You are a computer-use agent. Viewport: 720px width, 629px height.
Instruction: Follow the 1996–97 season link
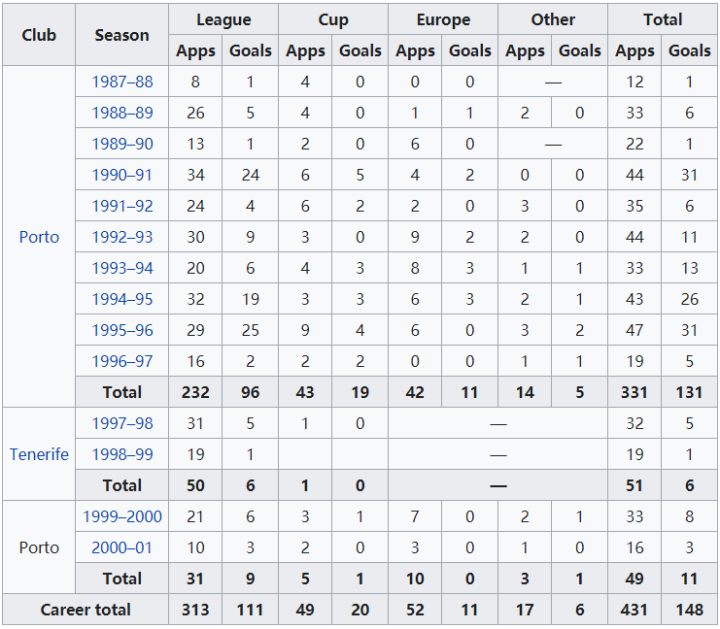tap(122, 361)
